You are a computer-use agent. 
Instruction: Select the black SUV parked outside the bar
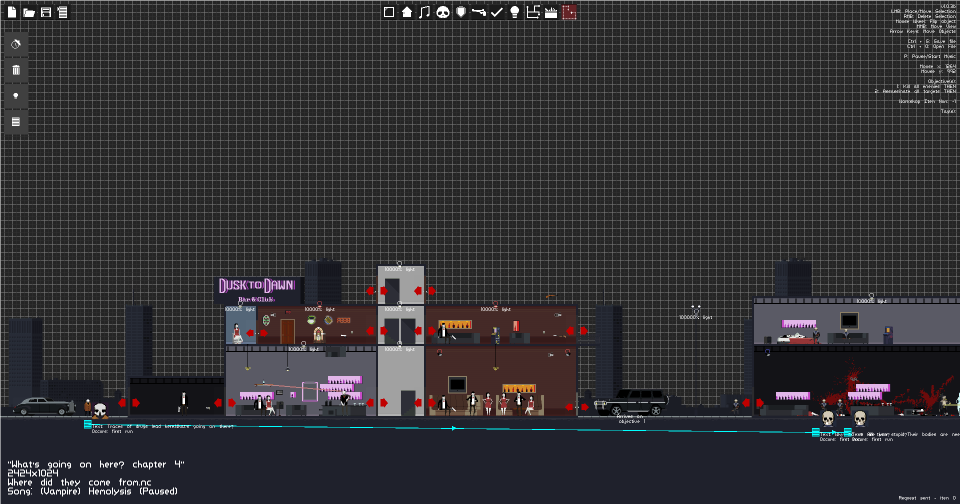[x=631, y=402]
